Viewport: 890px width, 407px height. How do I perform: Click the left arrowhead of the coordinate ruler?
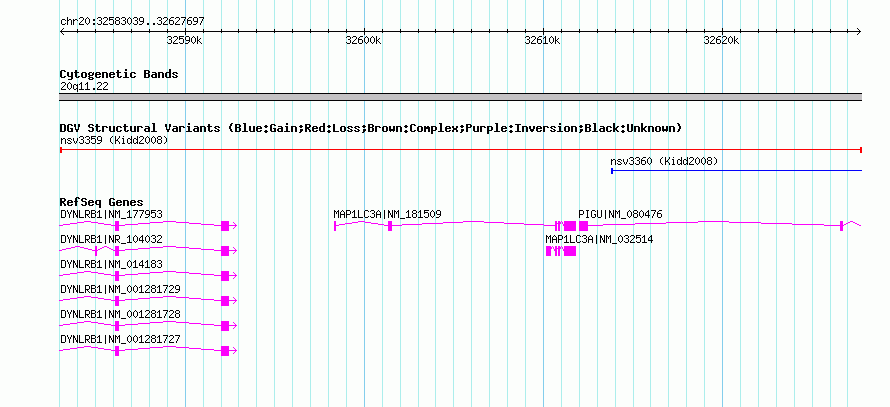pyautogui.click(x=62, y=31)
